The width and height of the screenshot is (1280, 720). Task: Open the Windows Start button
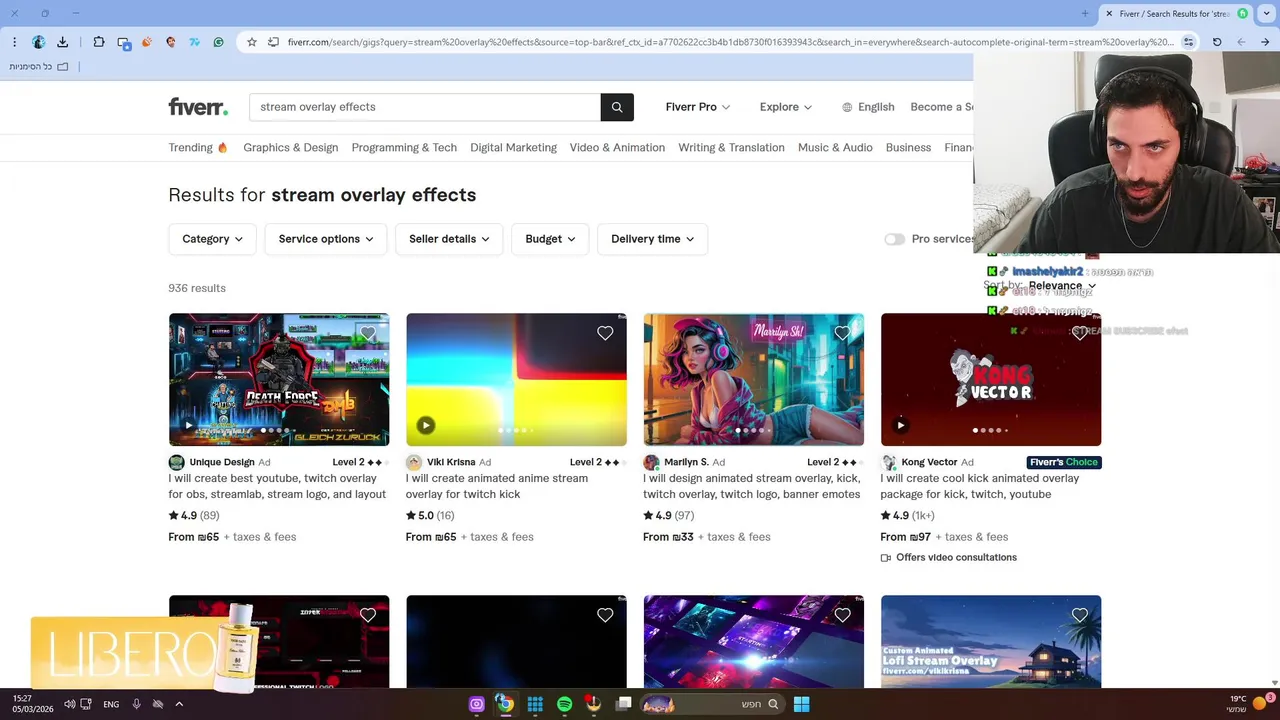pyautogui.click(x=801, y=704)
